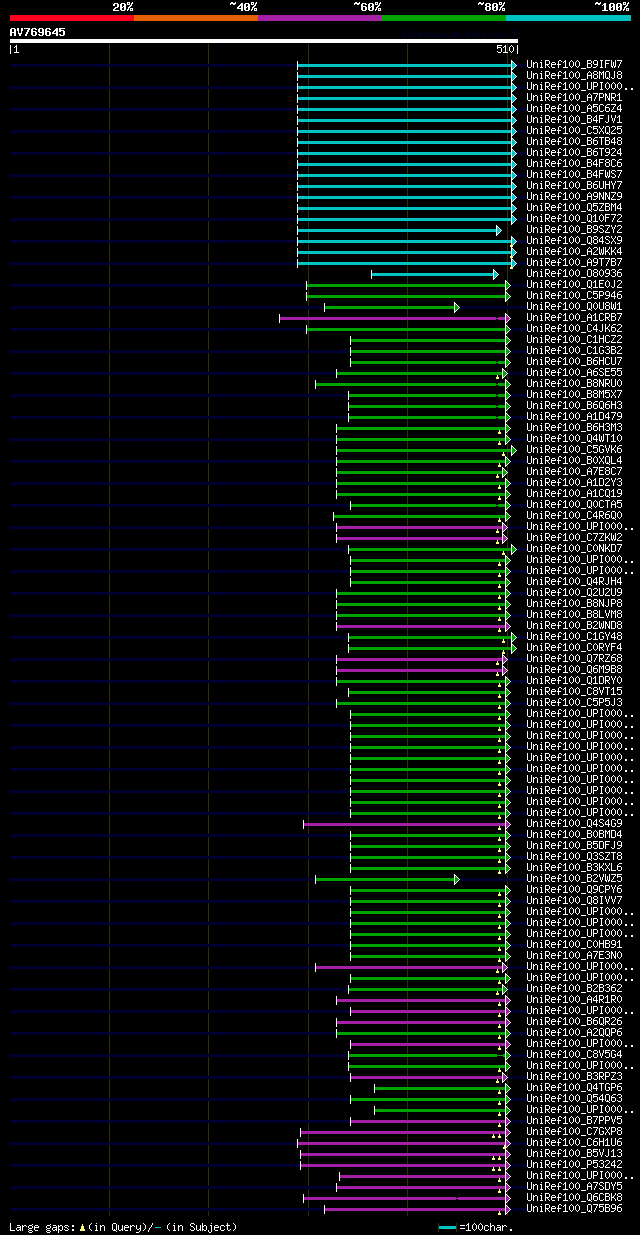Screen dimensions: 640x1235
Task: Click hit label UniRef100_B4FJV1
Action: coord(574,120)
